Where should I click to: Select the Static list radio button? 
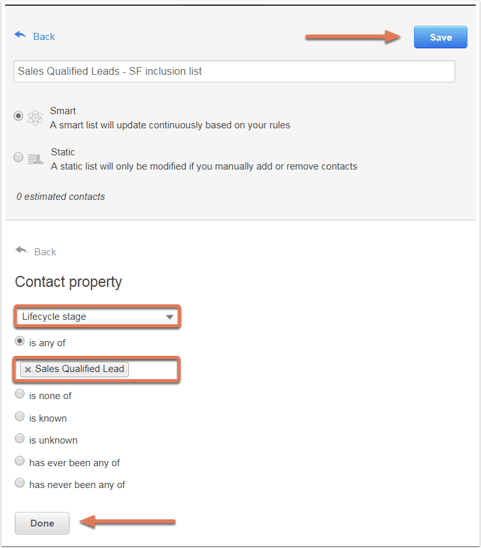click(x=18, y=157)
